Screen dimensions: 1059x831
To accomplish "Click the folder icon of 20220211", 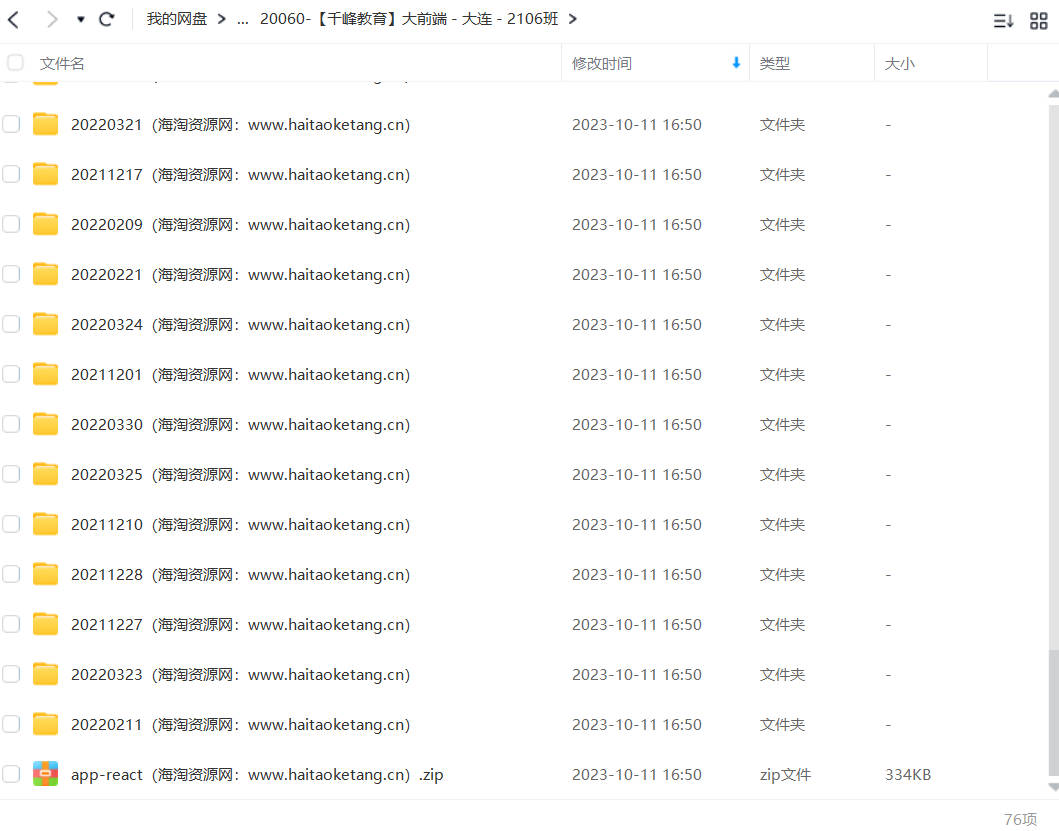I will pyautogui.click(x=45, y=724).
